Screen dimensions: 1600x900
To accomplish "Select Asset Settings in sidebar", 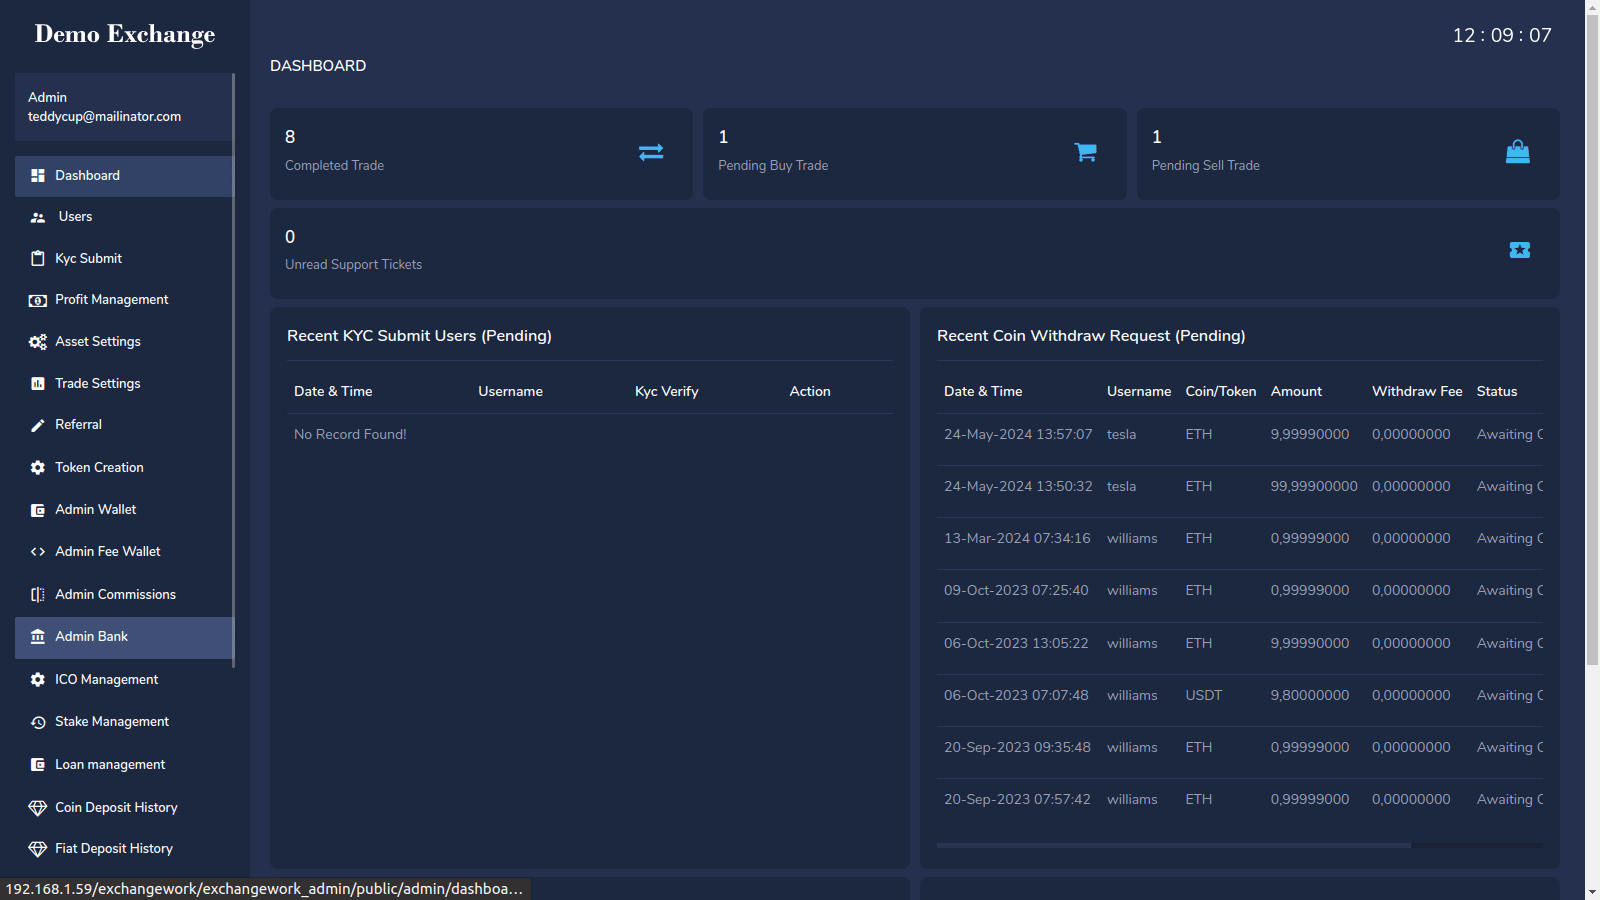I will [x=97, y=342].
